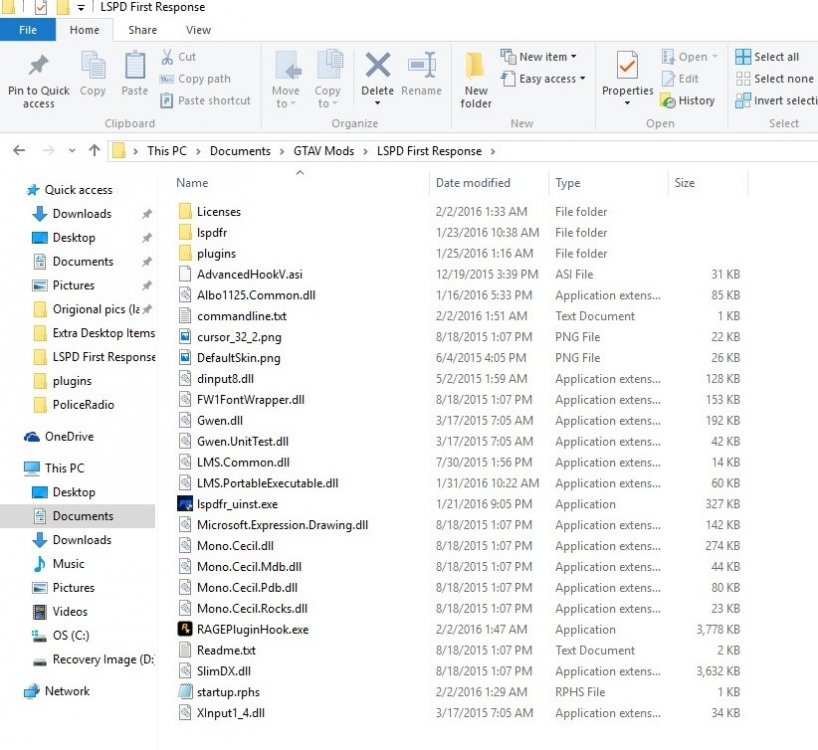This screenshot has width=818, height=750.
Task: Expand the Easy access dropdown
Action: (544, 79)
